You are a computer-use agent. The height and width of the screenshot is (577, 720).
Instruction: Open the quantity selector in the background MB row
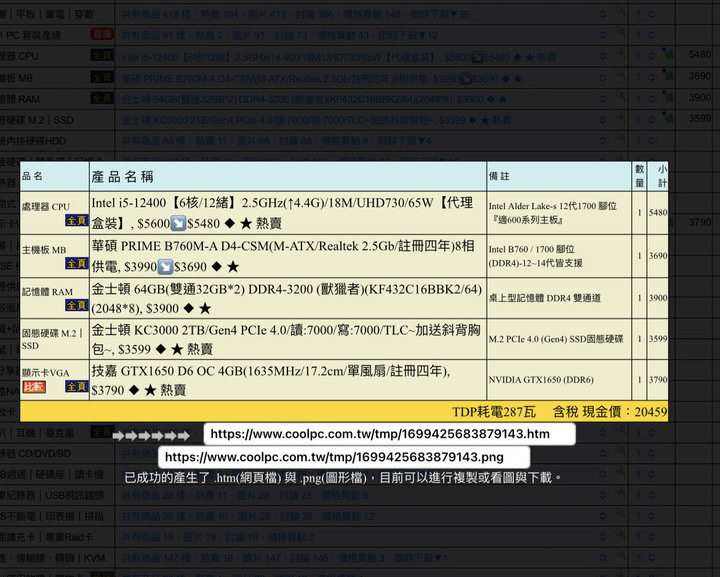644,78
